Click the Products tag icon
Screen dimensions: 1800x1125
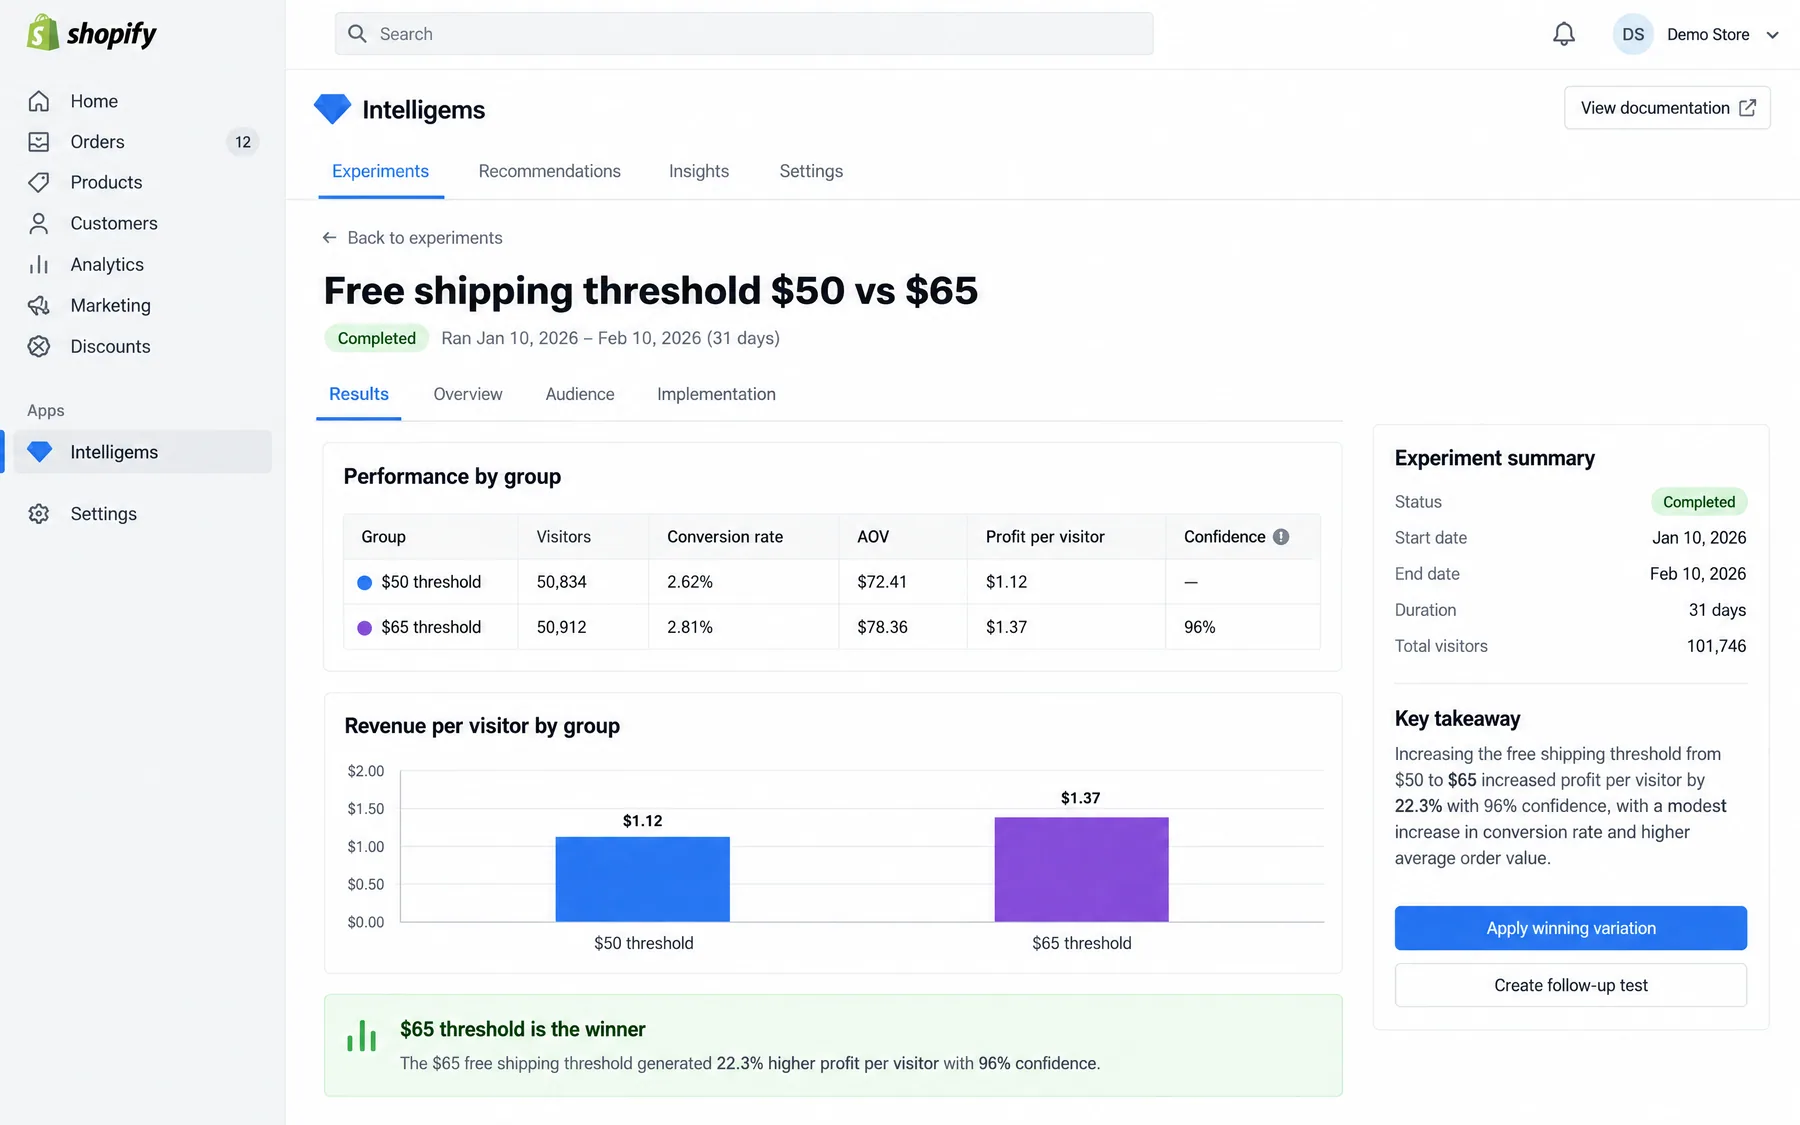click(x=39, y=182)
